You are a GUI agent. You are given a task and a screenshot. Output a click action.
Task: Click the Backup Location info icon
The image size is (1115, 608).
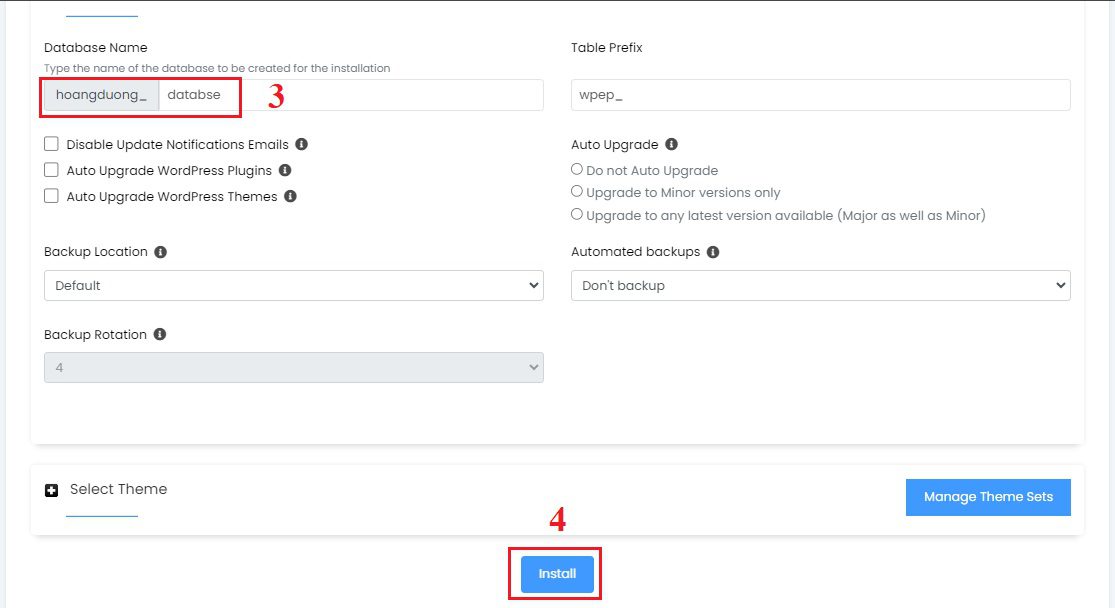coord(161,252)
